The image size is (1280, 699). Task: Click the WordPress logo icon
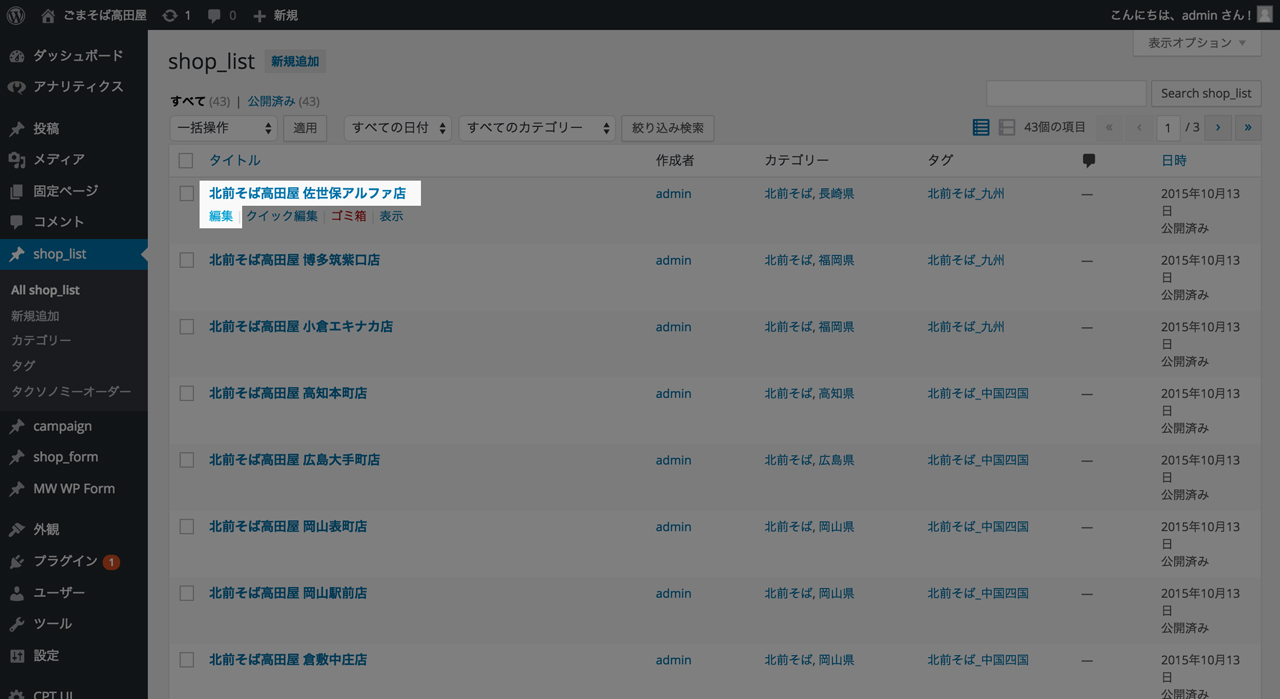tap(16, 15)
